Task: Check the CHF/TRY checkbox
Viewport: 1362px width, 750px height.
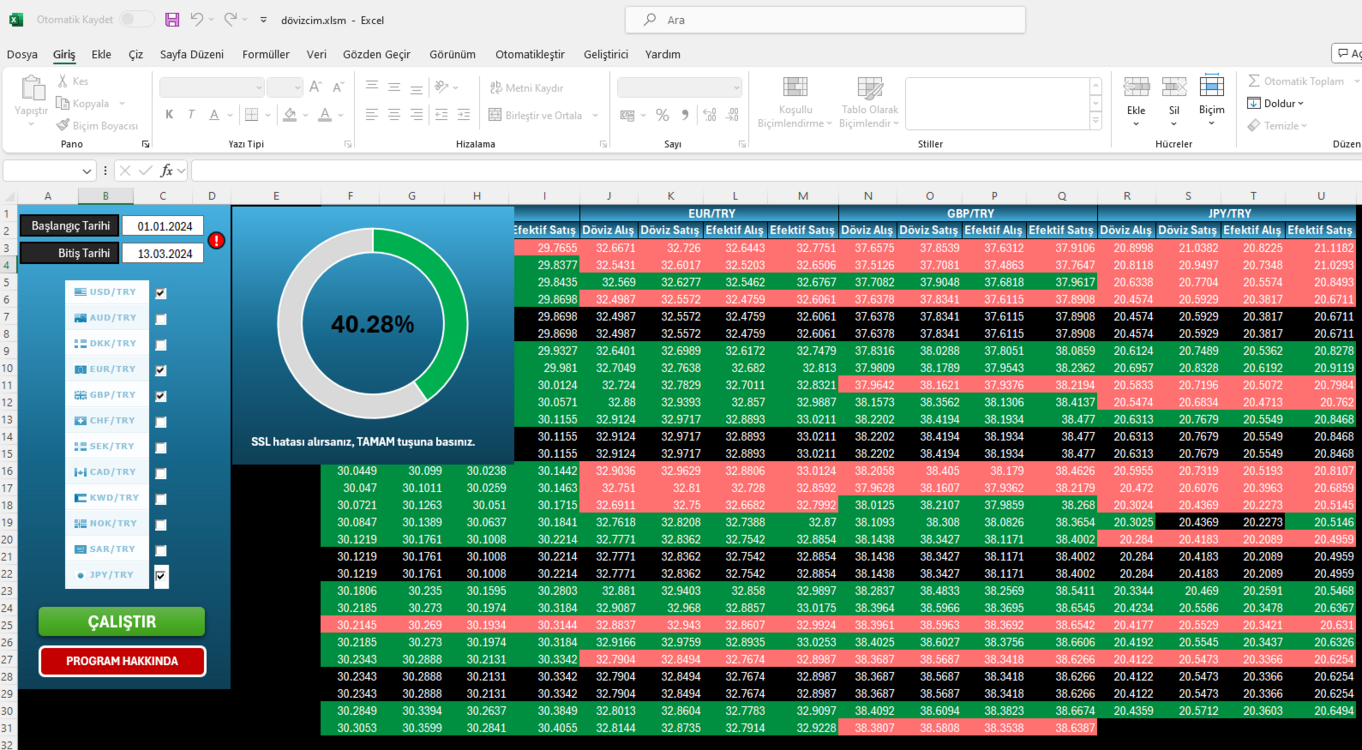Action: (161, 422)
